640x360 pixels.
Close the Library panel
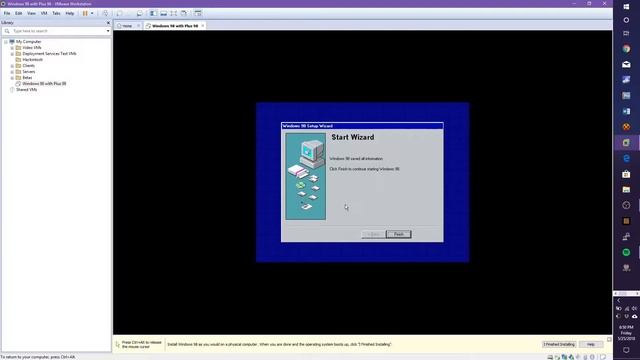(108, 23)
